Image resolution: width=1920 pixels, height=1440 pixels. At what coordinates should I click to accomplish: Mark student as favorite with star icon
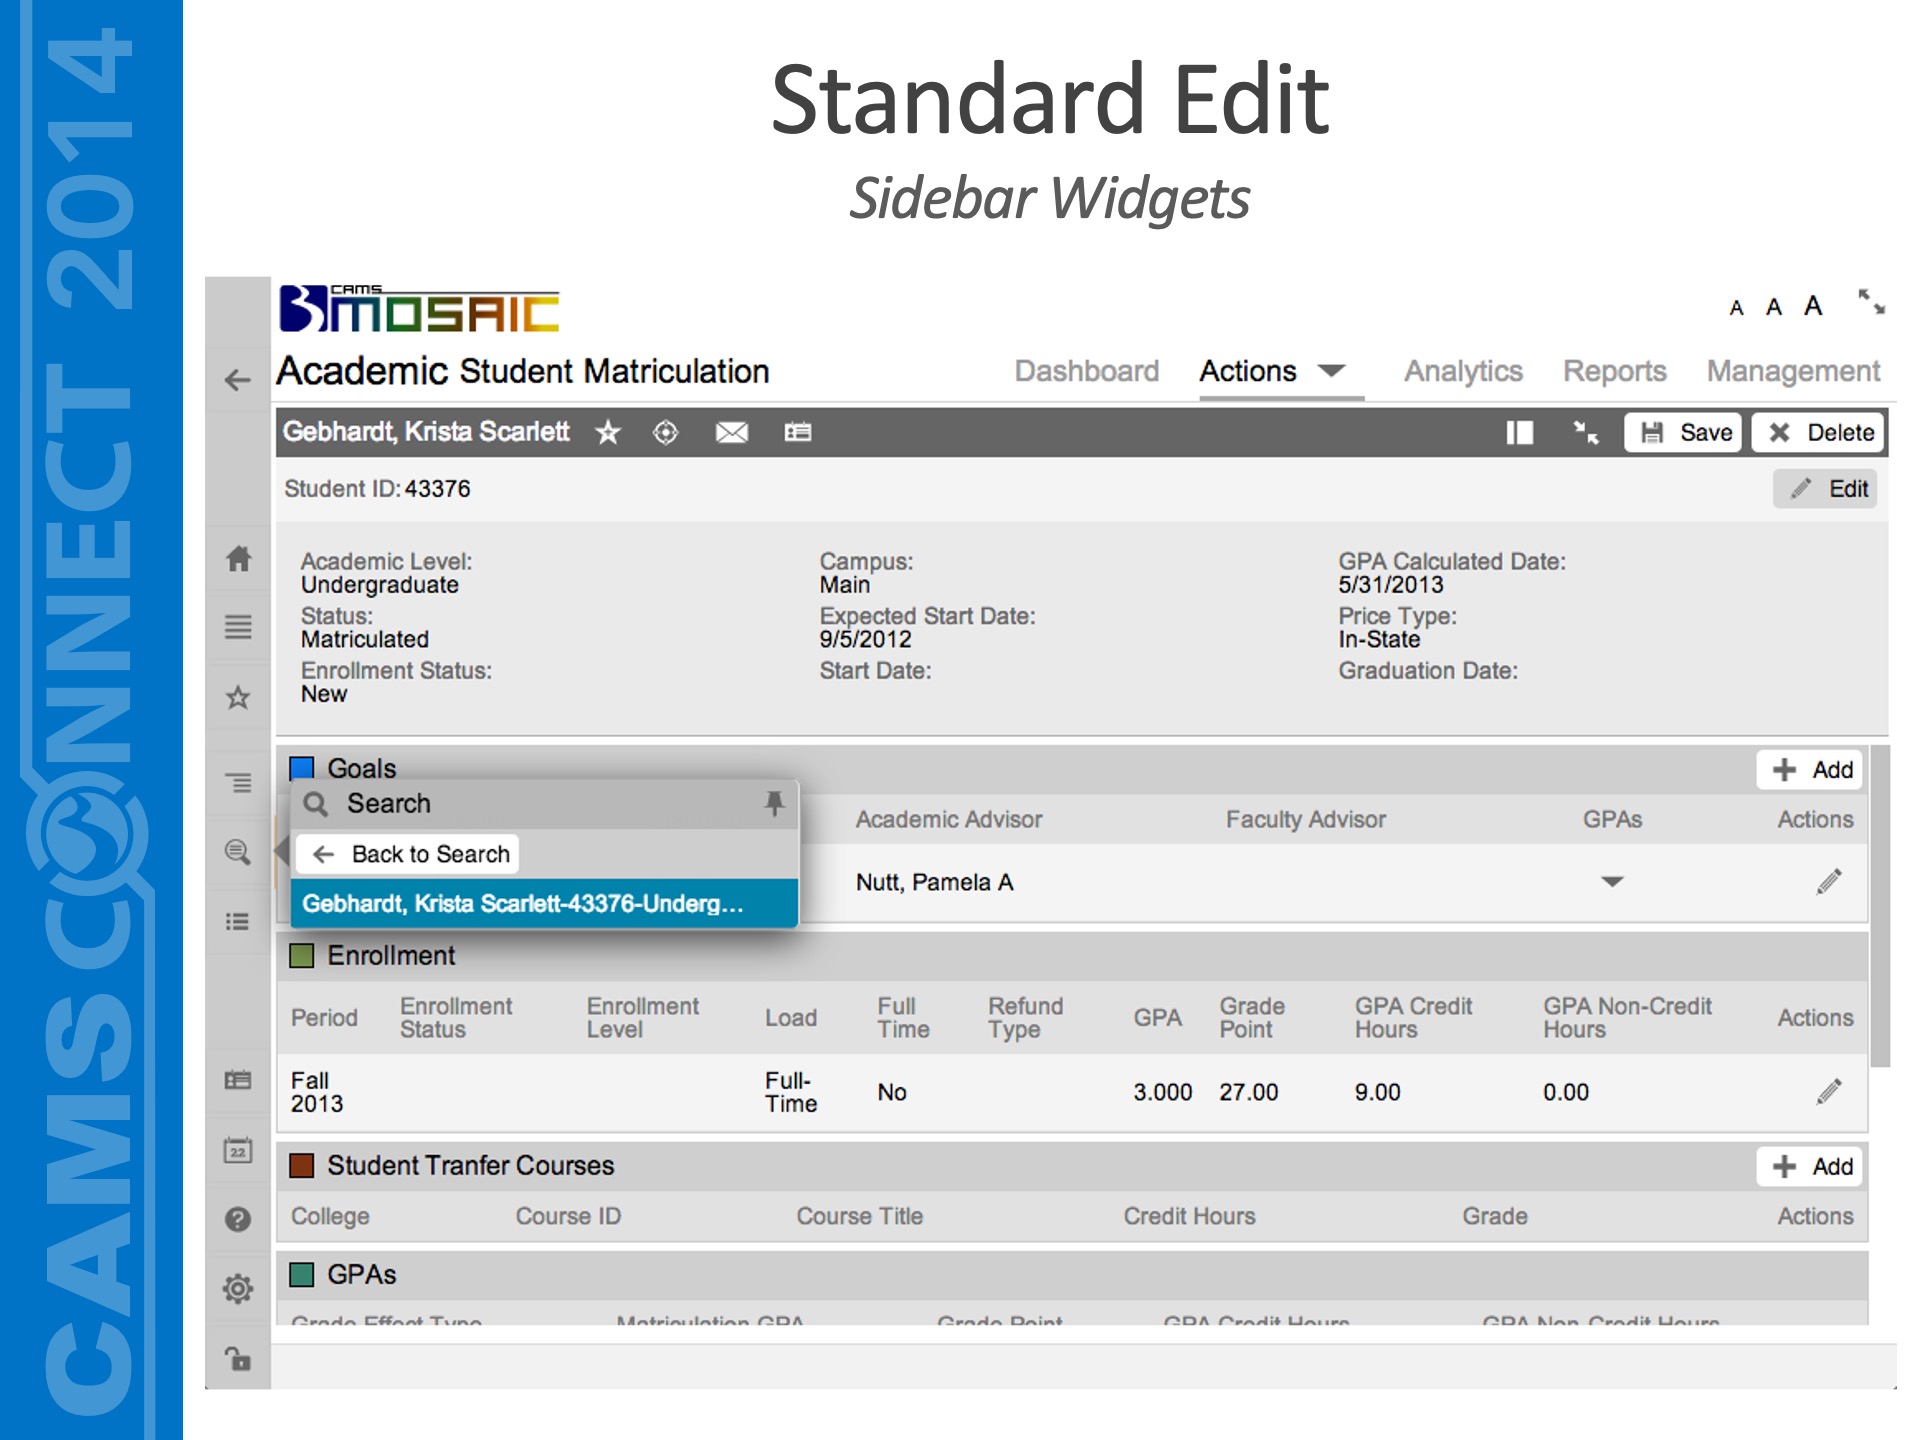click(608, 432)
